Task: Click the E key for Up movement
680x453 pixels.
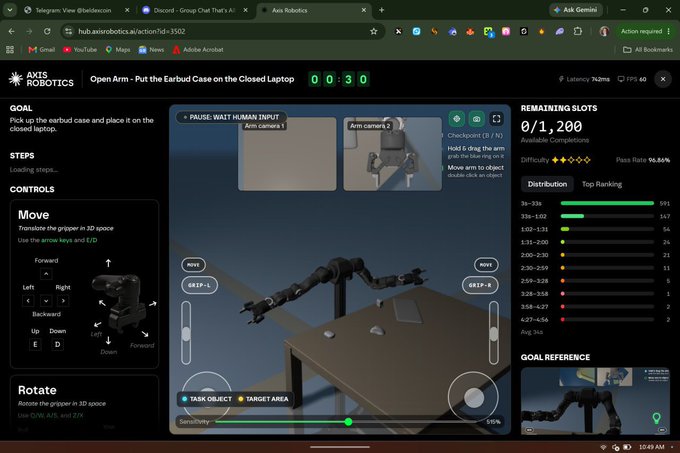Action: [x=35, y=344]
